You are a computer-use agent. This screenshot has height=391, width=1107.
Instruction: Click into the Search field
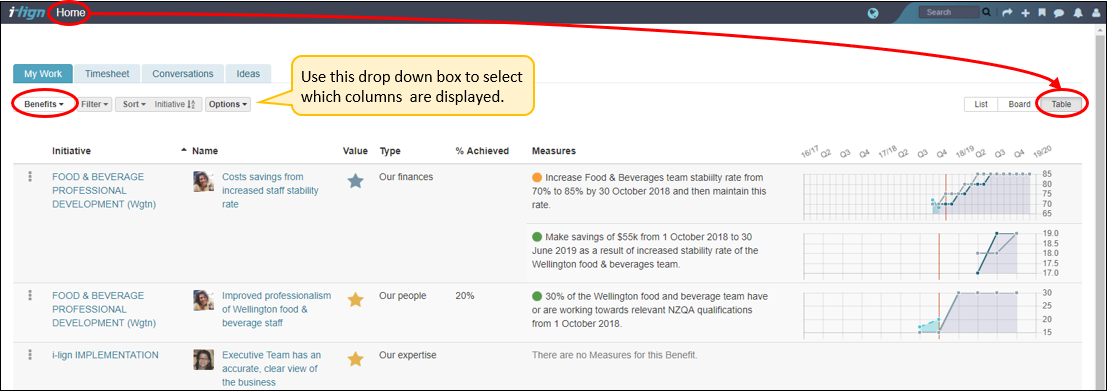(949, 13)
